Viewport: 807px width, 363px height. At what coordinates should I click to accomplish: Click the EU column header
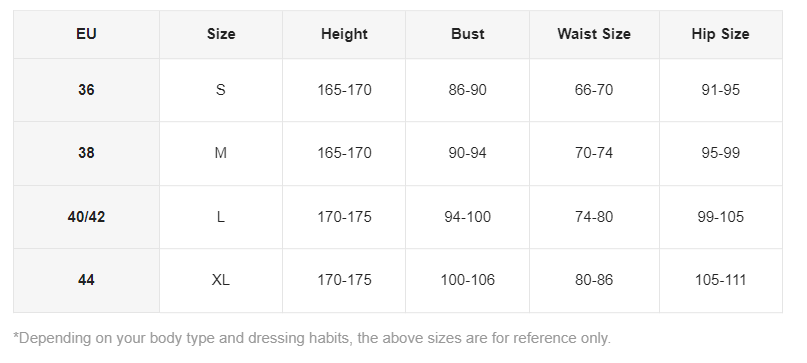86,34
